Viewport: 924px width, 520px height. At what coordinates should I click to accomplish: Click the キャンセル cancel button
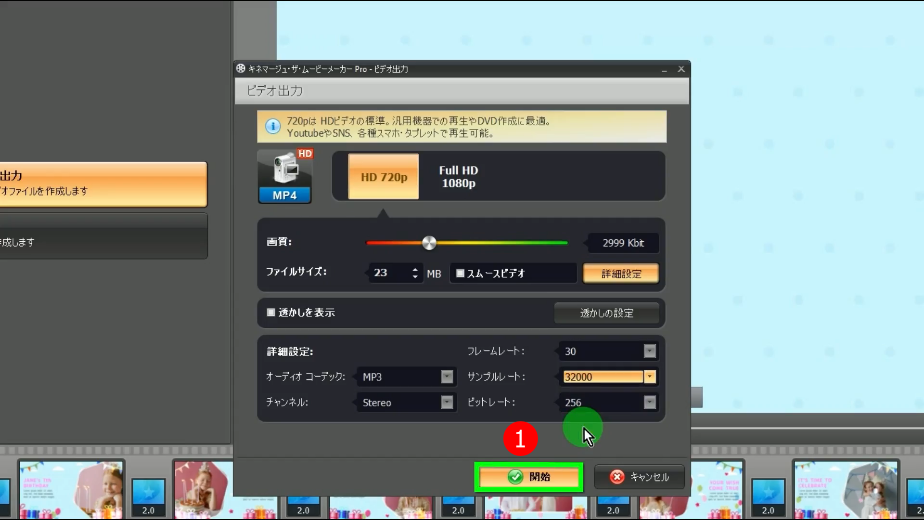point(639,477)
